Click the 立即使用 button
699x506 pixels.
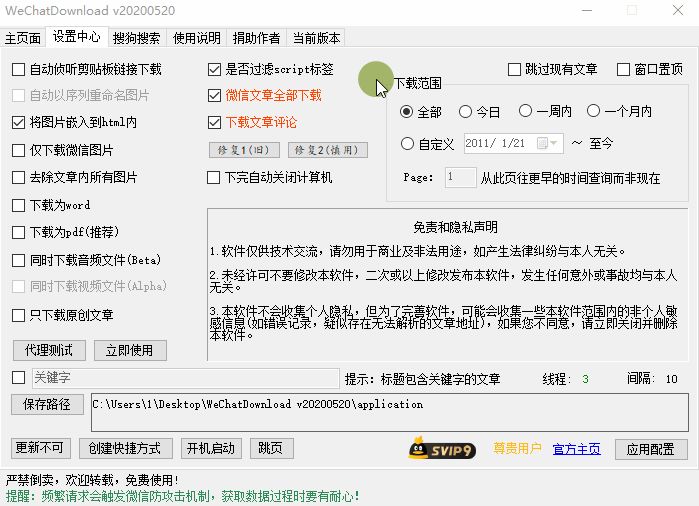130,350
